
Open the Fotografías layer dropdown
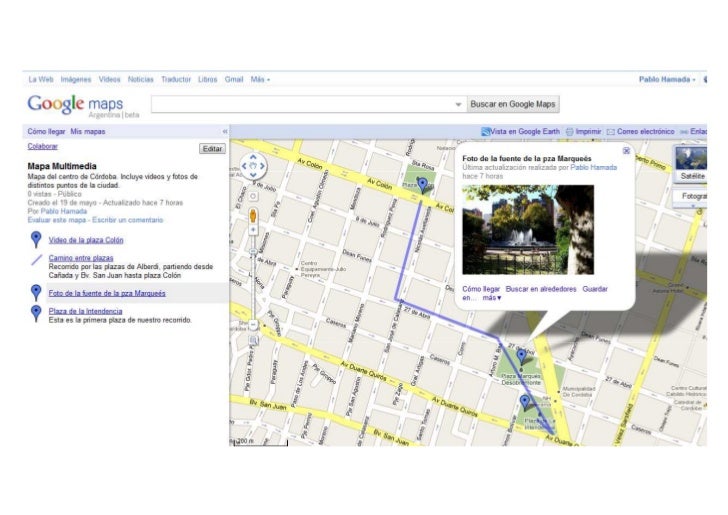691,197
